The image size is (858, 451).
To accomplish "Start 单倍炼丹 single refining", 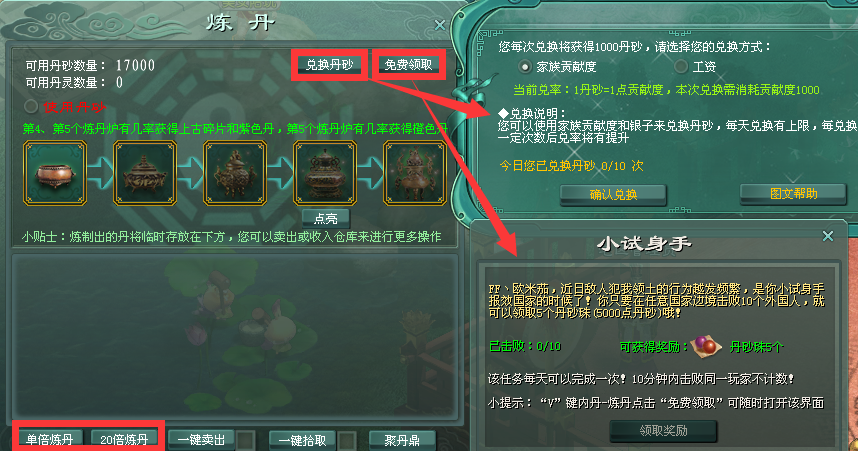I will pyautogui.click(x=50, y=439).
